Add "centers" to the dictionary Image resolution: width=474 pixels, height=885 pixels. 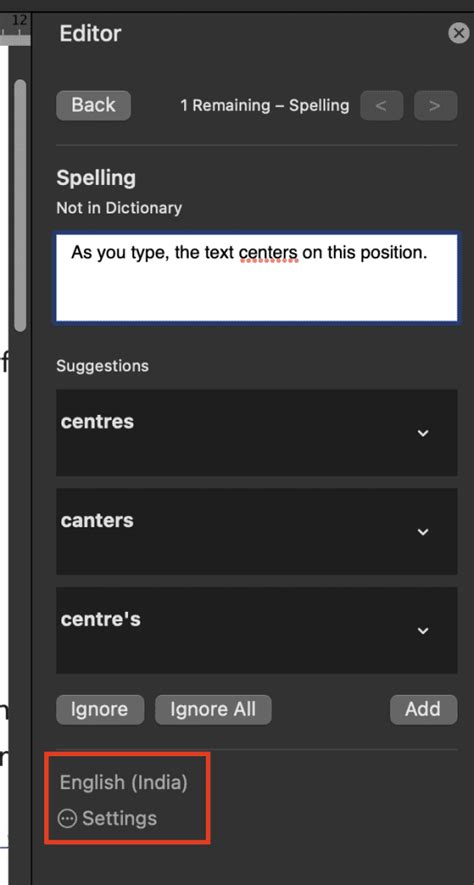423,709
